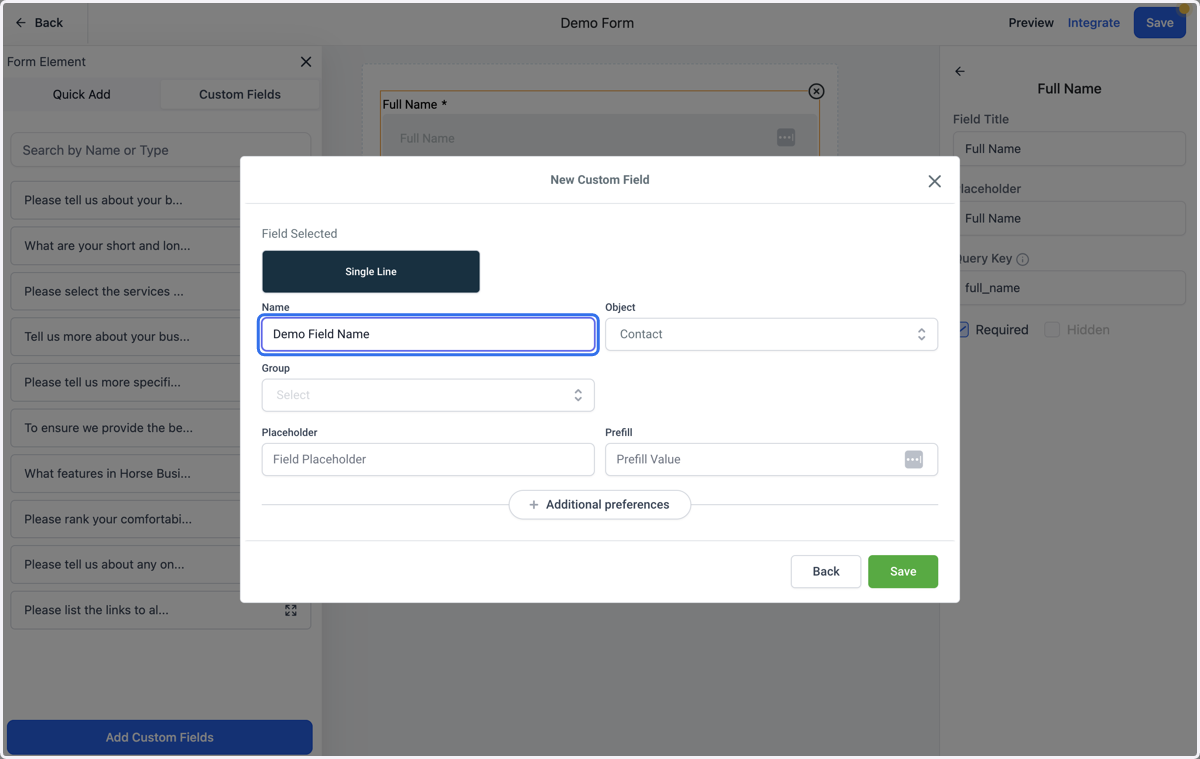Toggle the Hidden checkbox
The width and height of the screenshot is (1200, 759).
tap(1052, 330)
